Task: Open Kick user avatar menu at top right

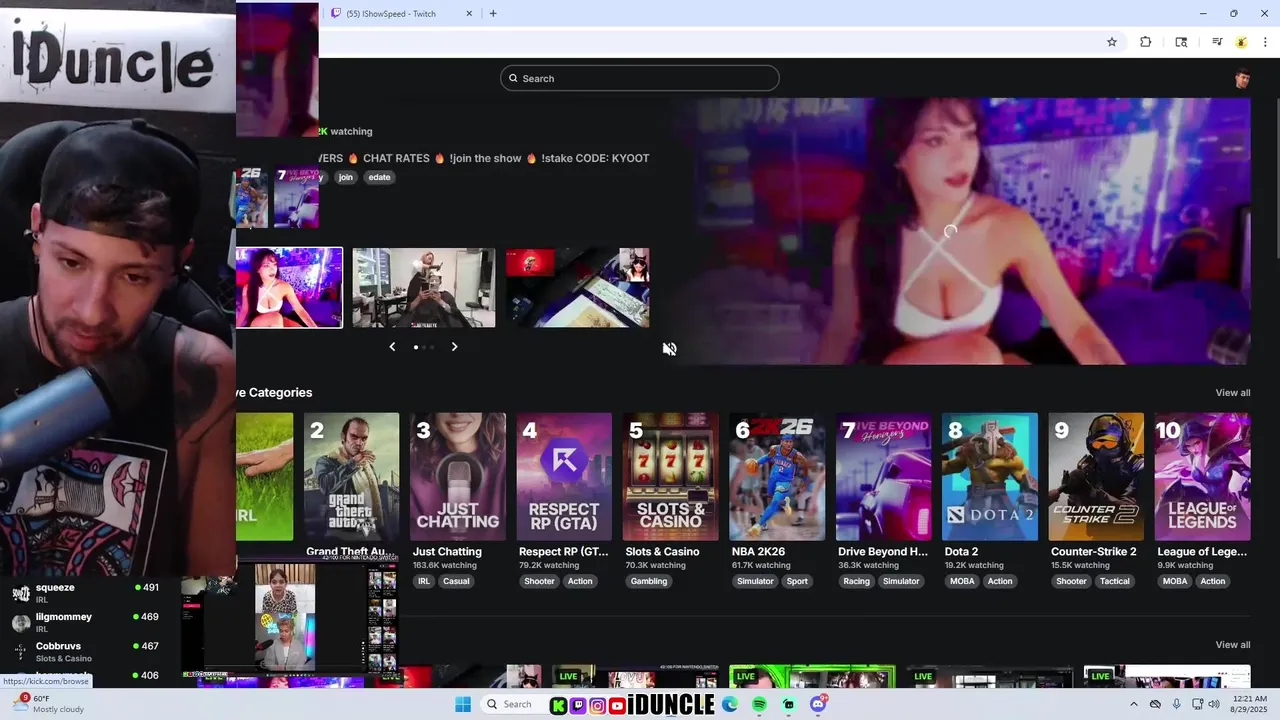Action: pyautogui.click(x=1241, y=79)
